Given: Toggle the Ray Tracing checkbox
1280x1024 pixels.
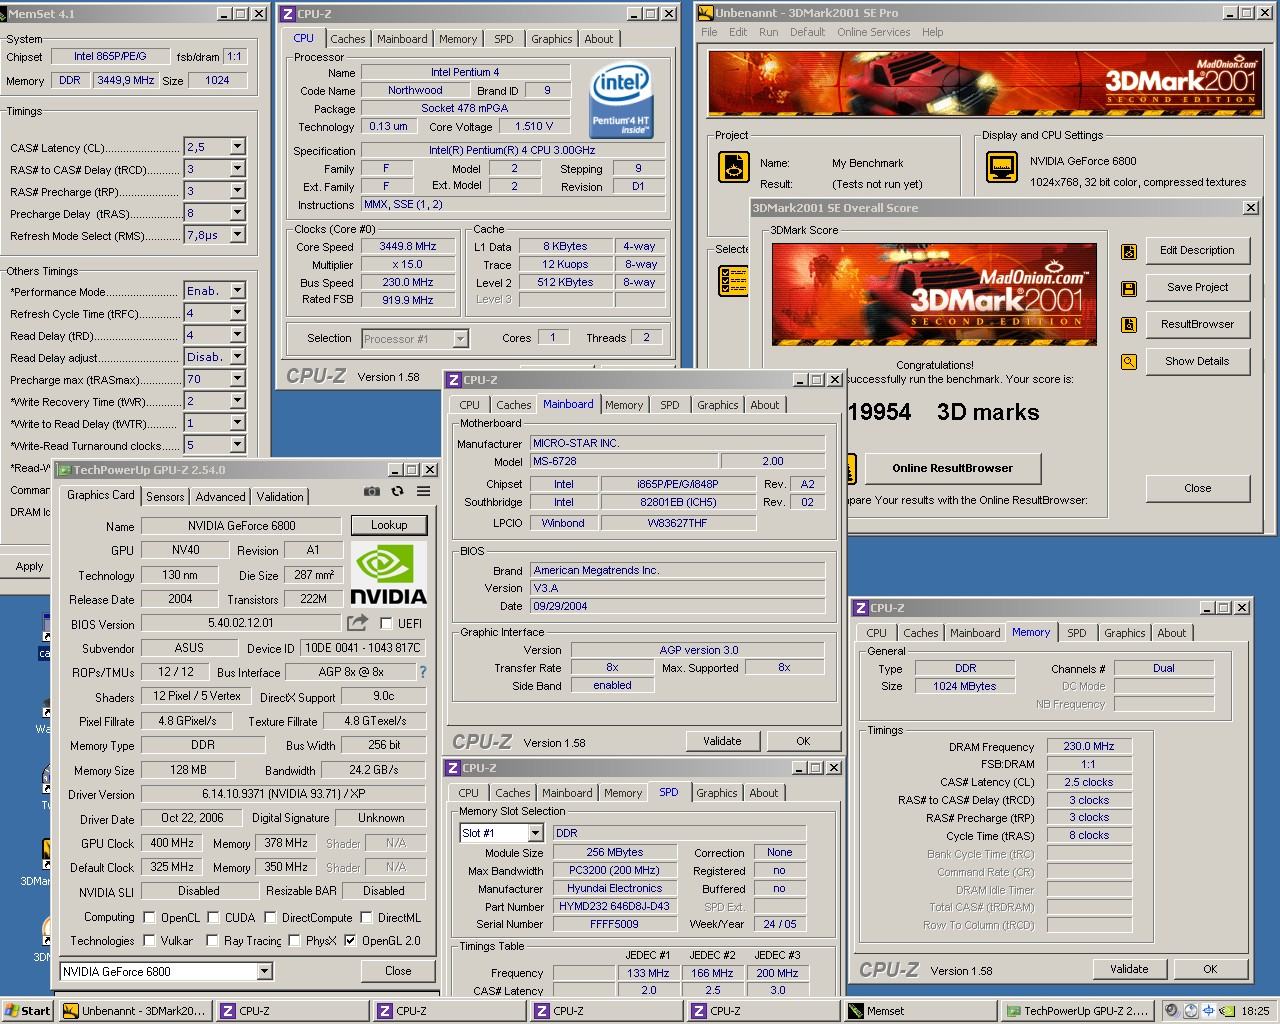Looking at the screenshot, I should (212, 941).
